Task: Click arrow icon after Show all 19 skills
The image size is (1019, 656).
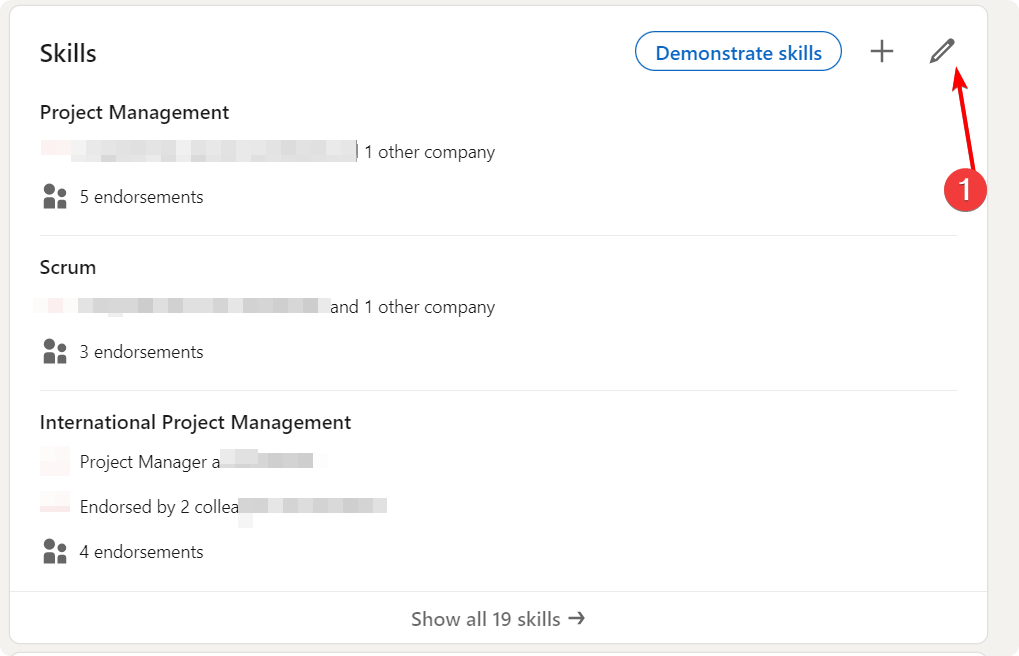Action: point(577,619)
